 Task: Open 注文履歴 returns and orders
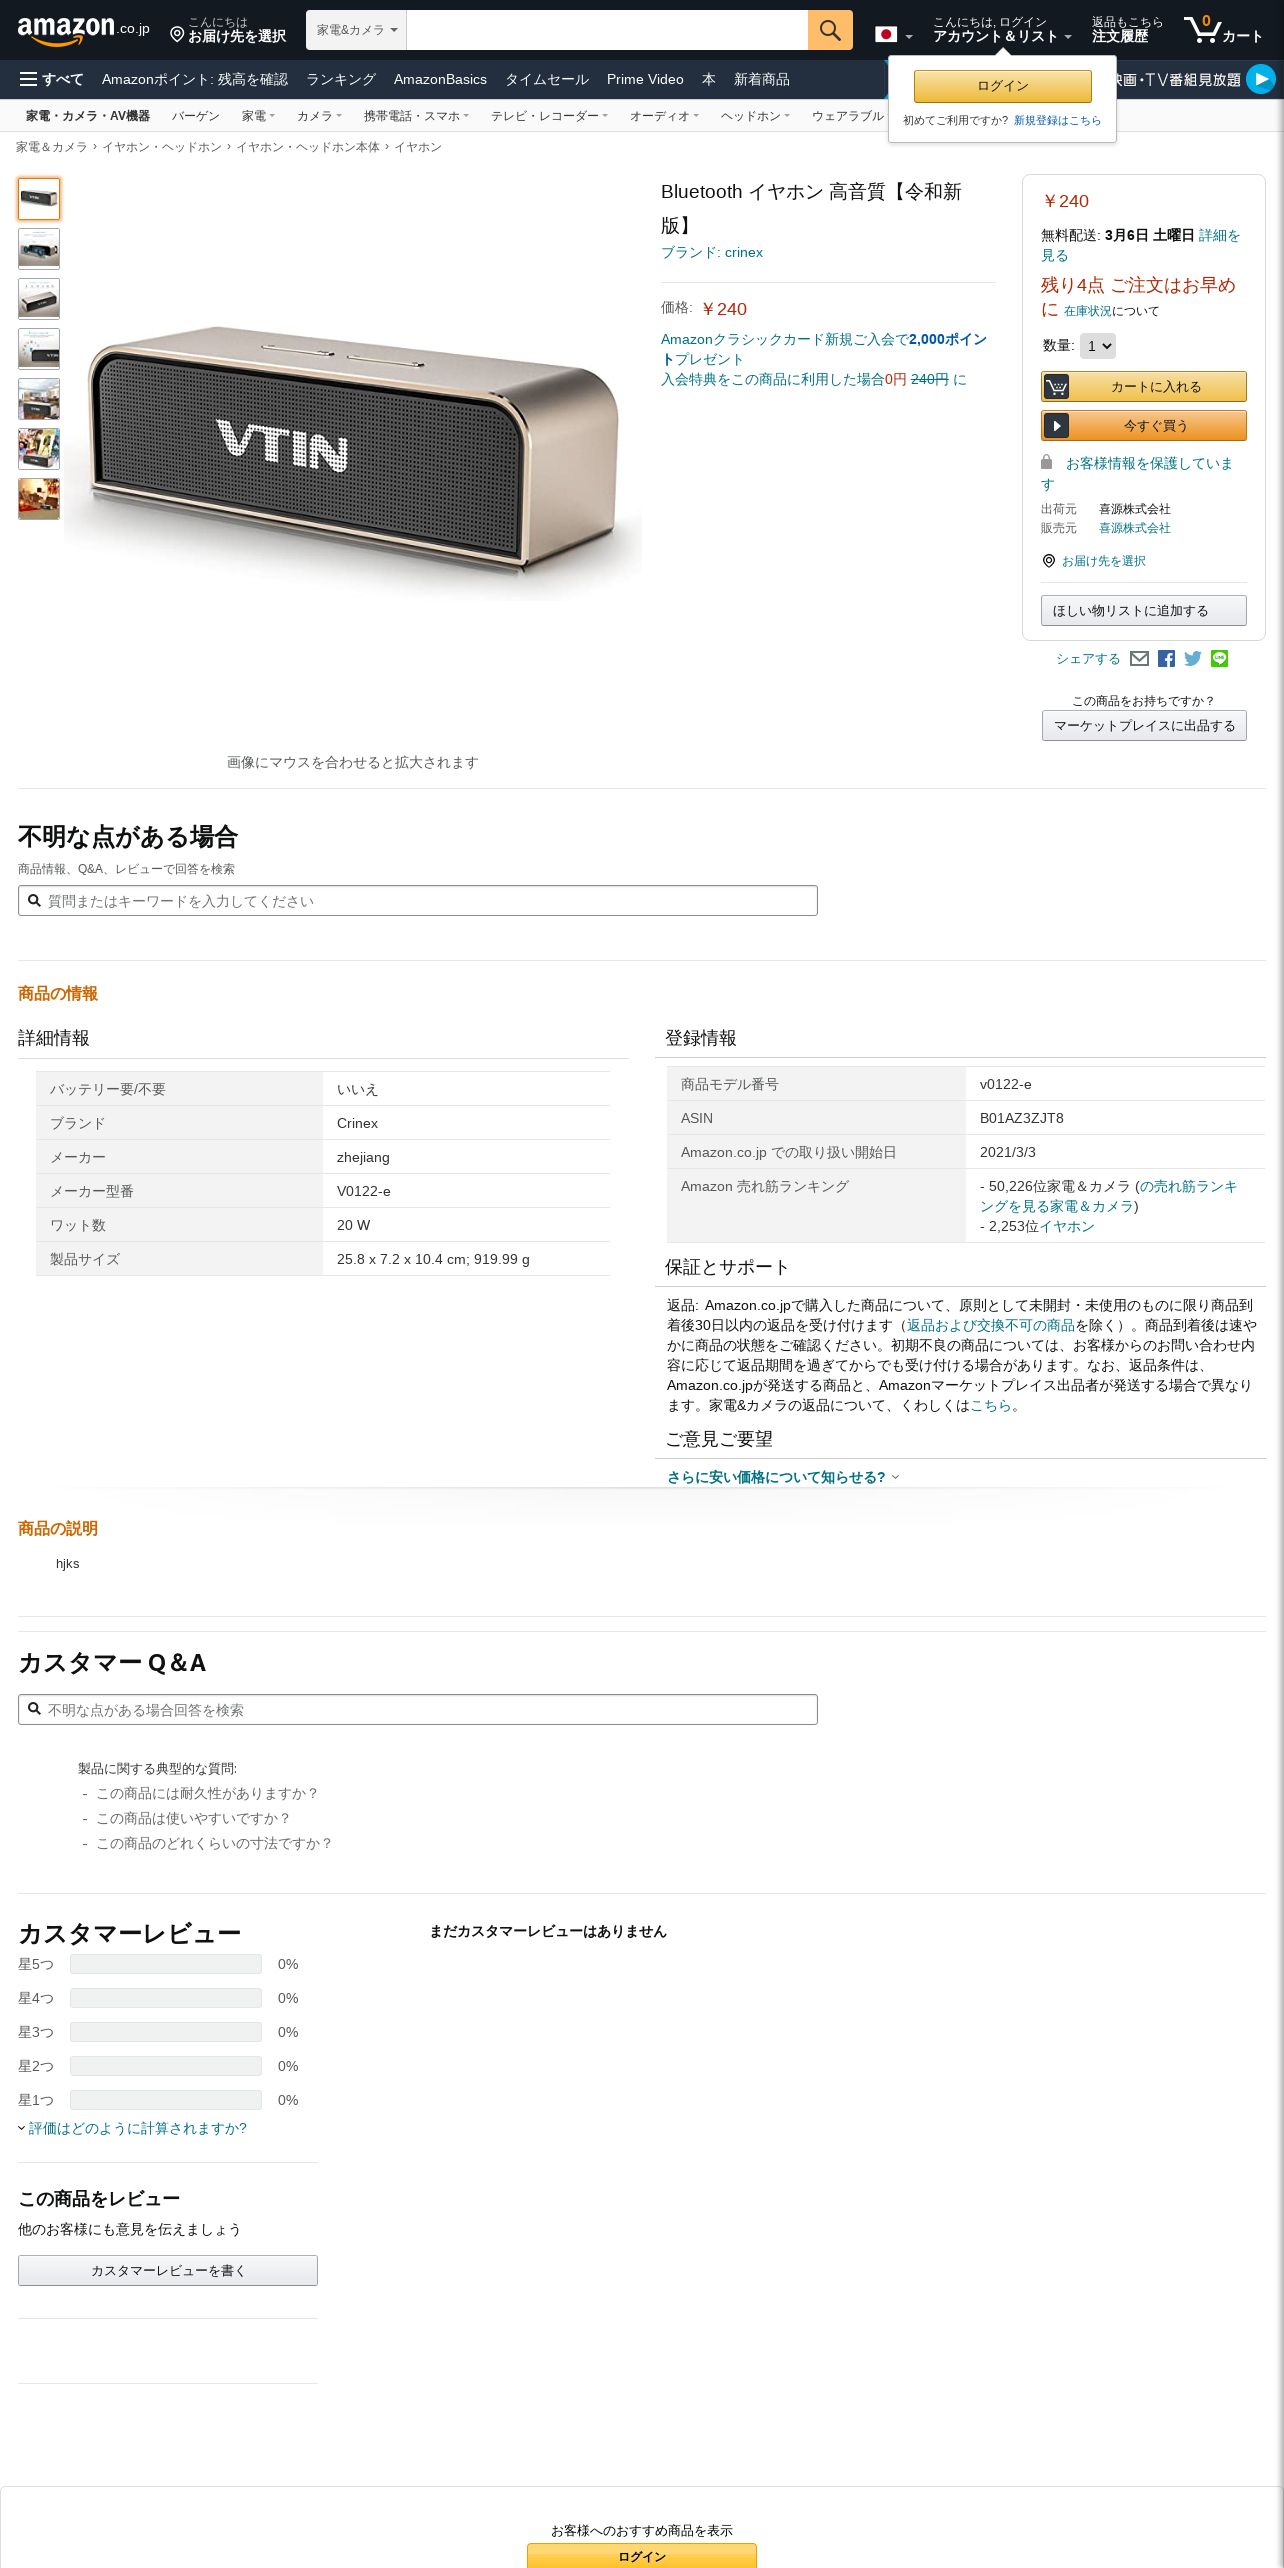tap(1127, 30)
